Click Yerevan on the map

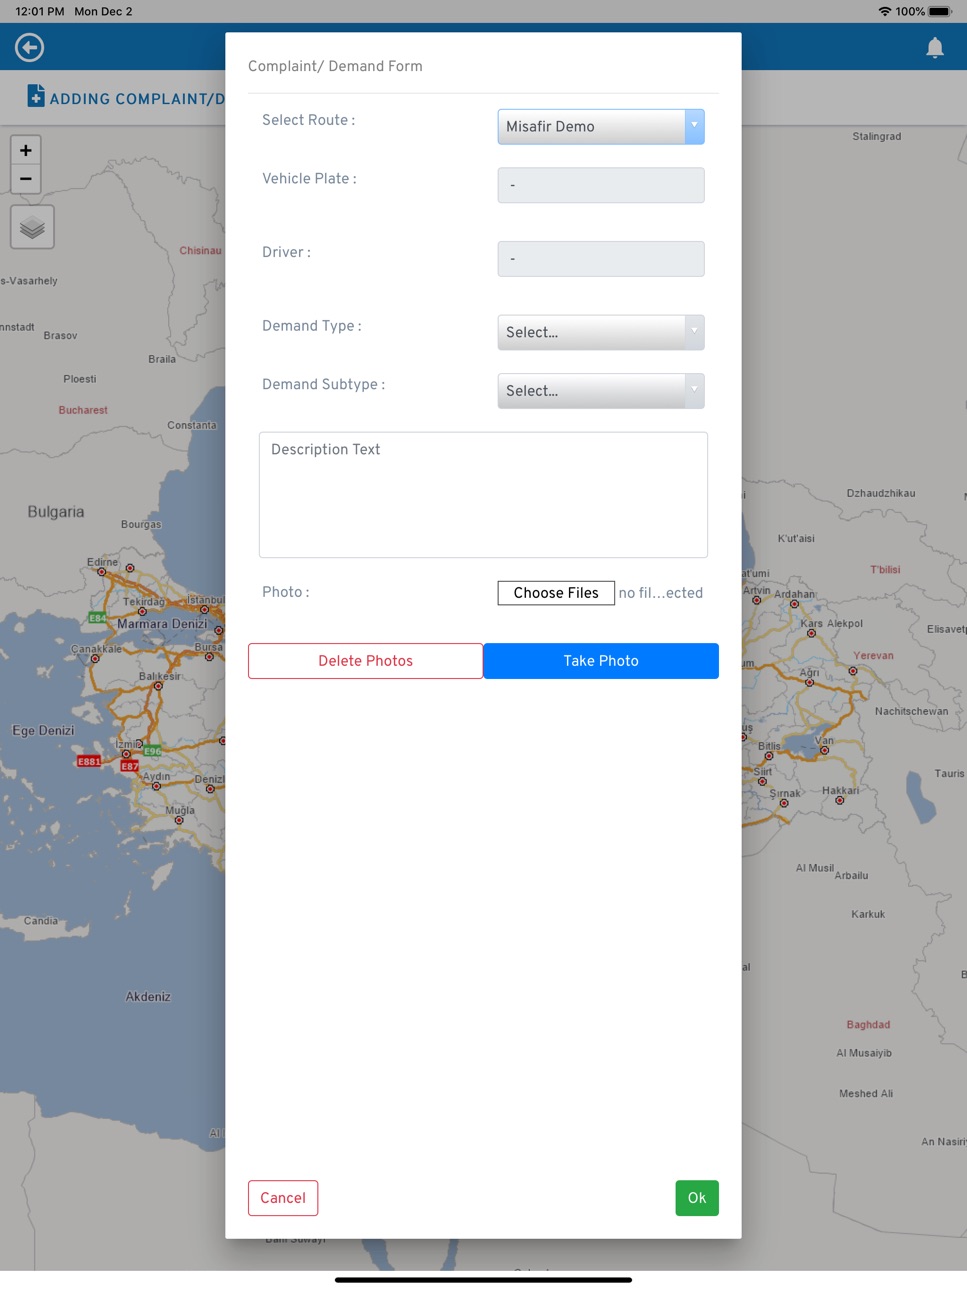873,656
